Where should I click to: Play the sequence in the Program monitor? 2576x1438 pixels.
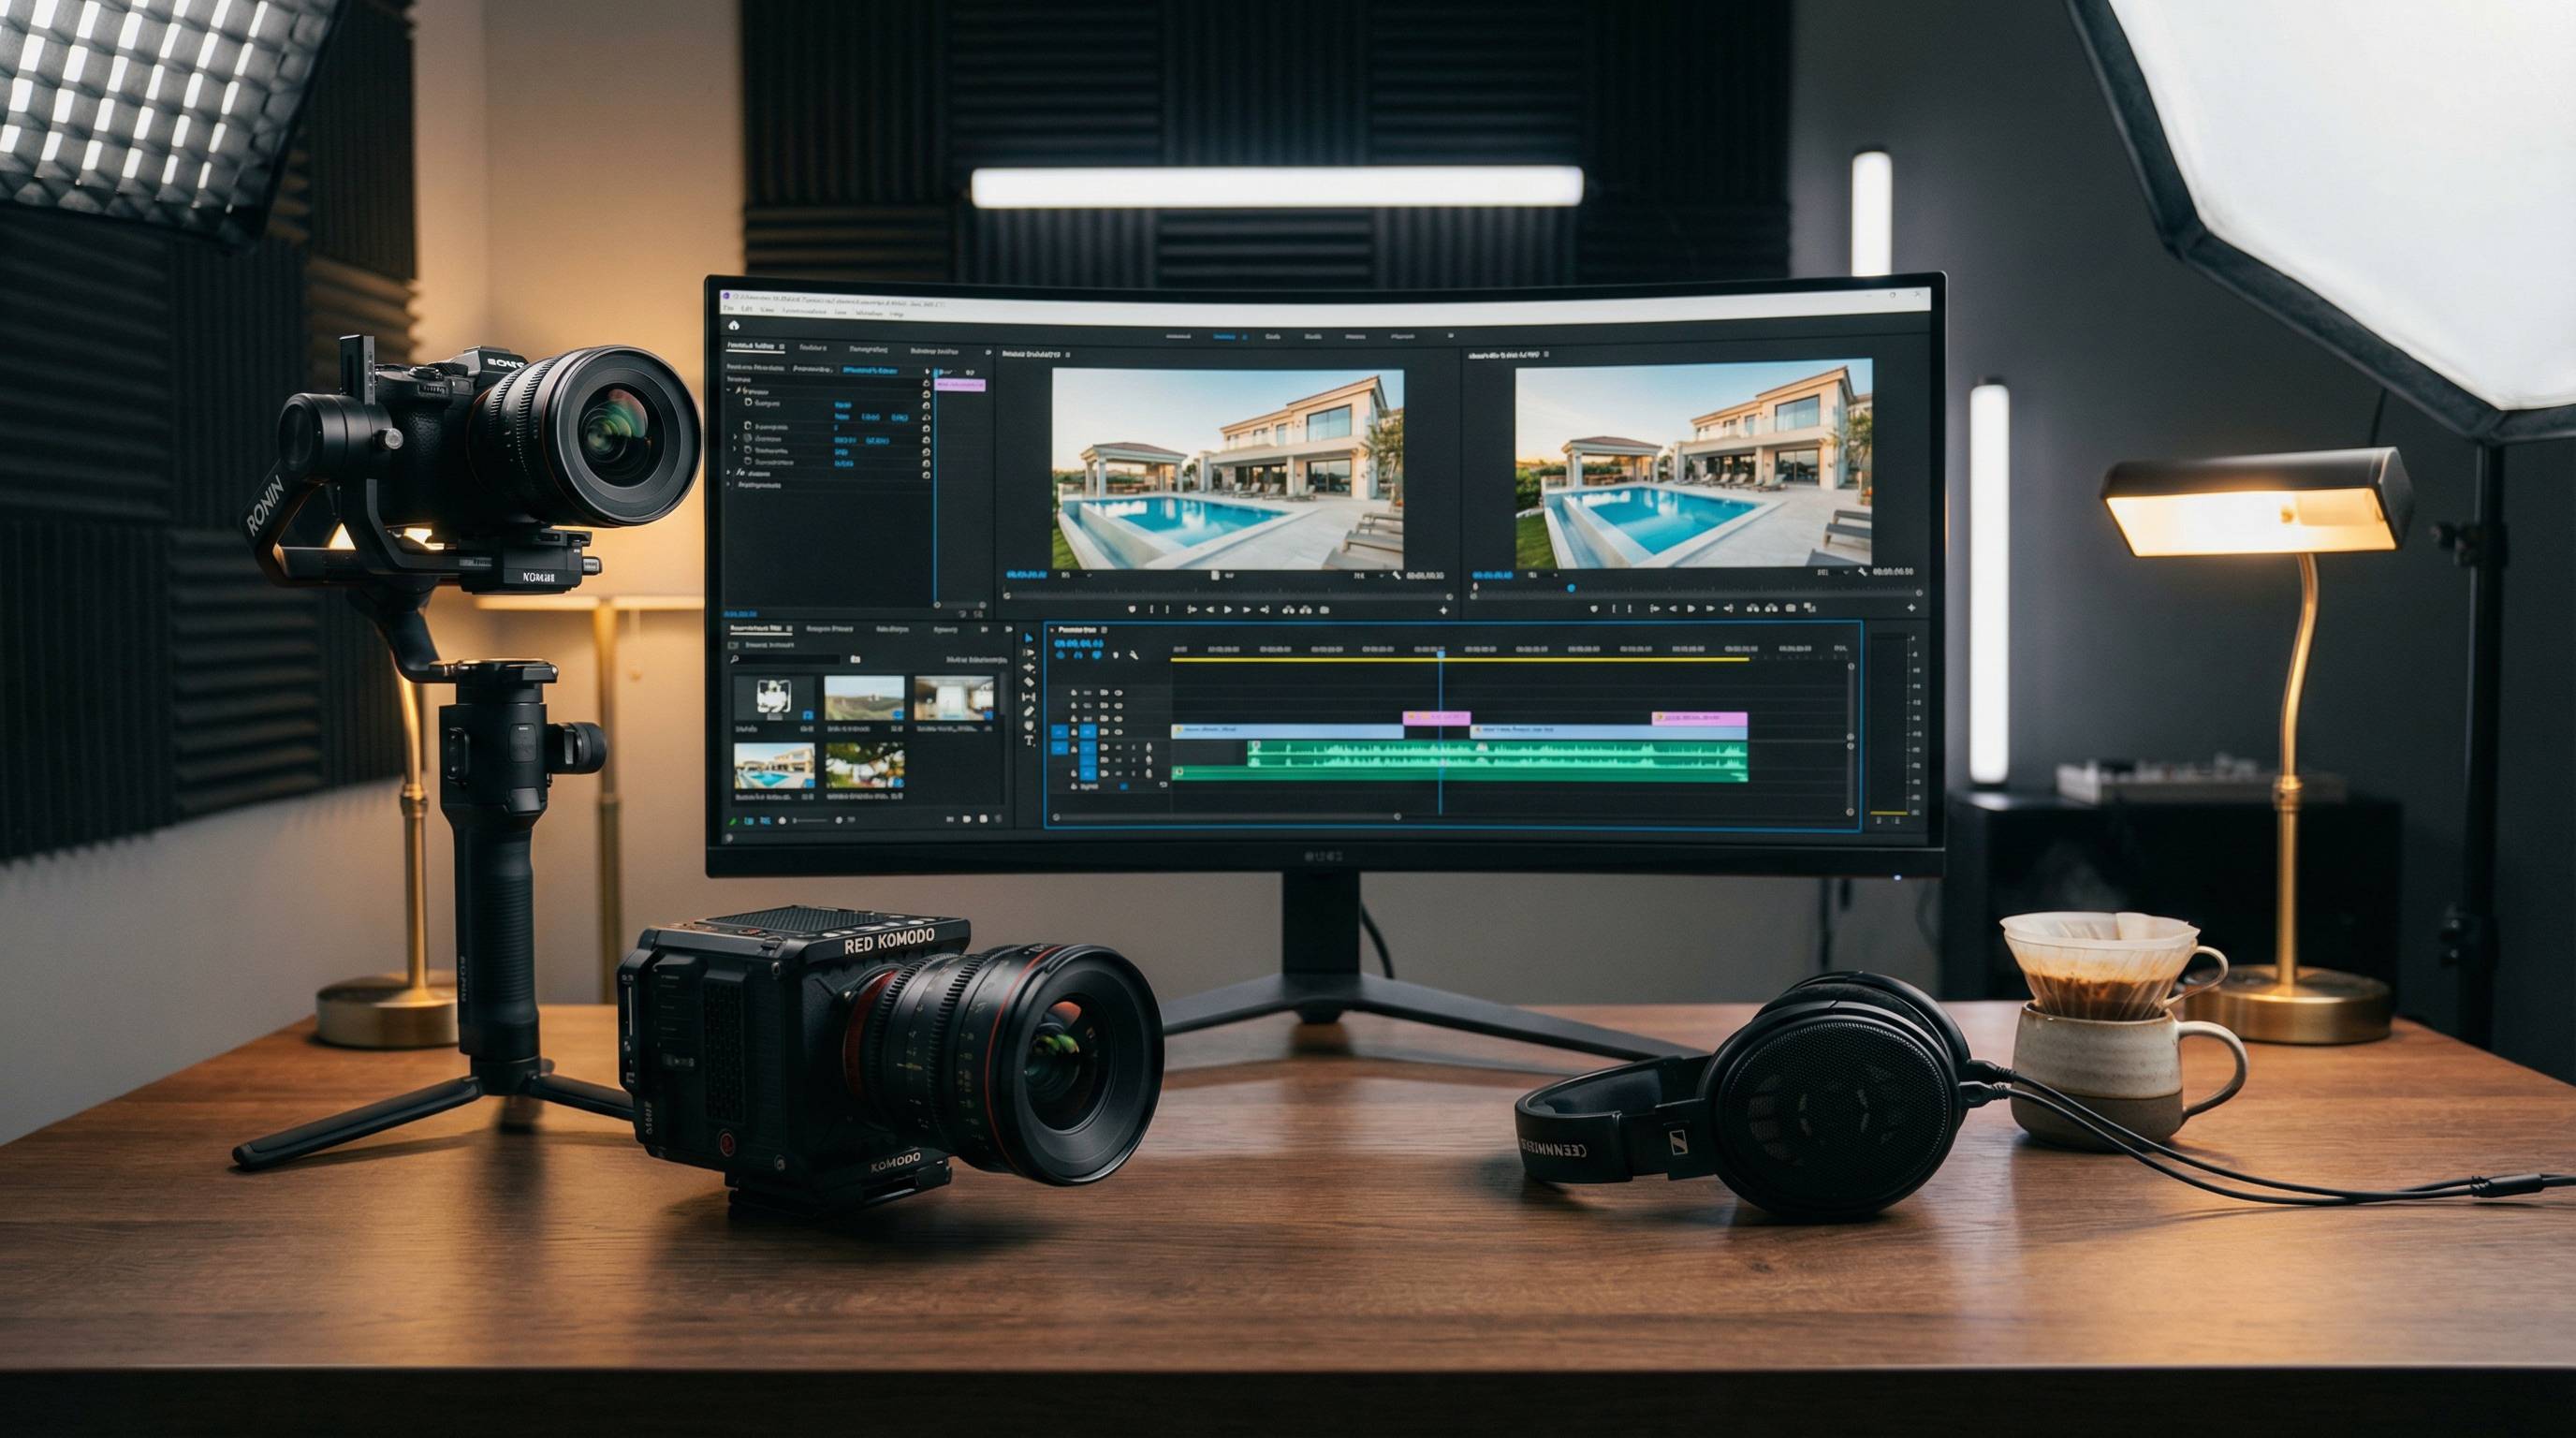point(1691,609)
